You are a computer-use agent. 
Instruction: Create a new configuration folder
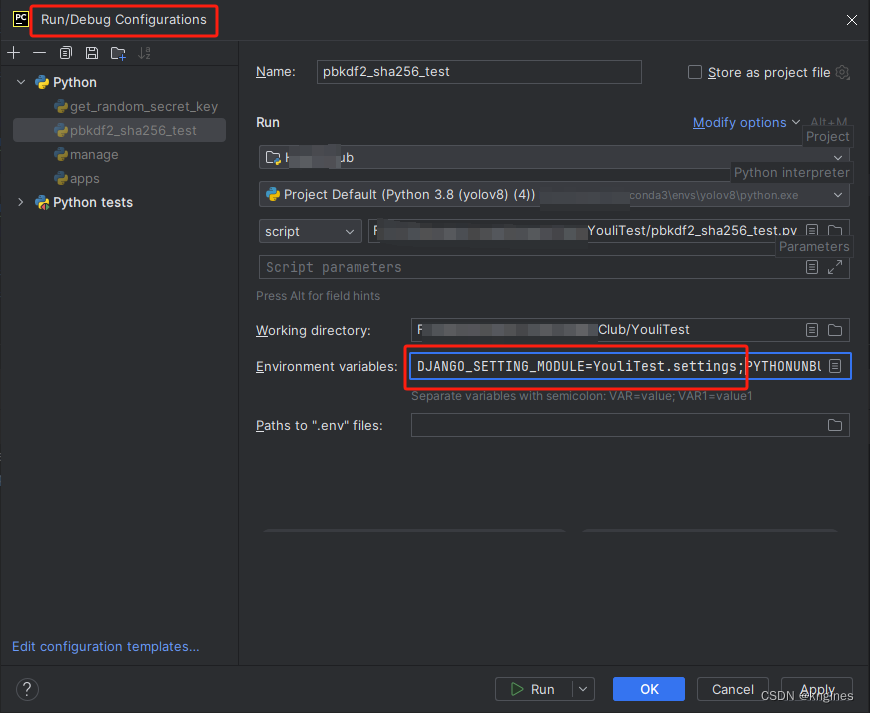pyautogui.click(x=118, y=52)
